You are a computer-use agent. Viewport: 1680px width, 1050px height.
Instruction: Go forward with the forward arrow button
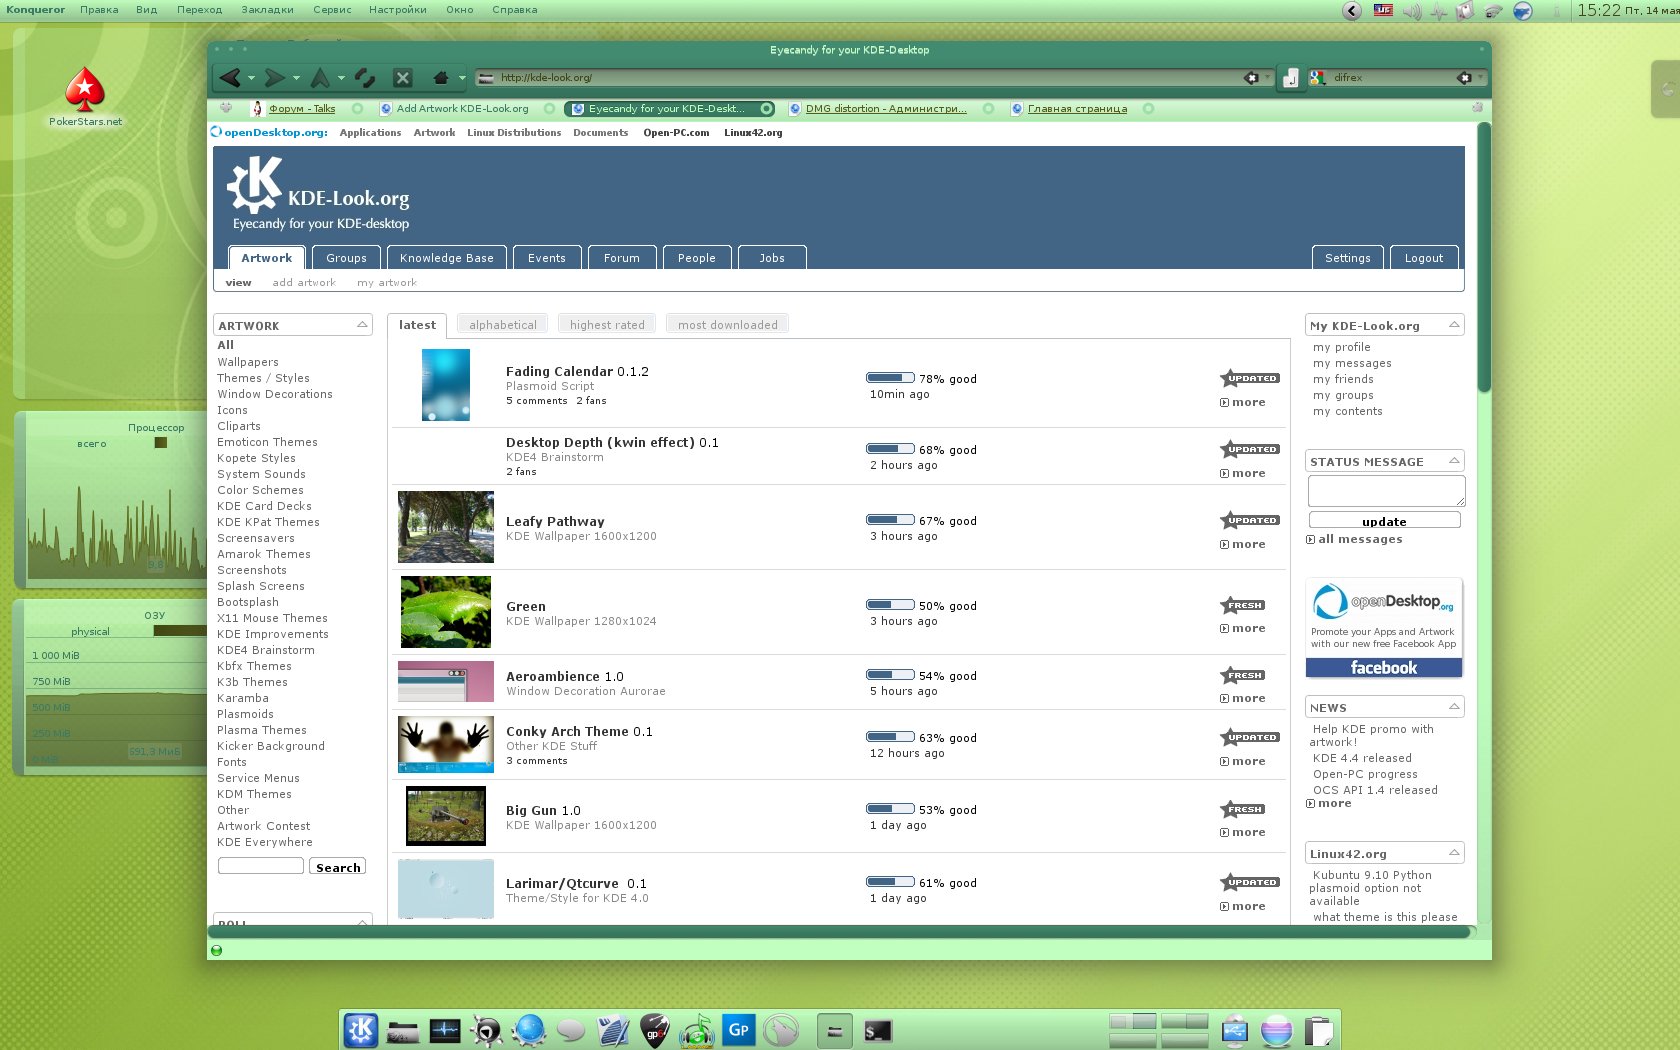coord(275,77)
